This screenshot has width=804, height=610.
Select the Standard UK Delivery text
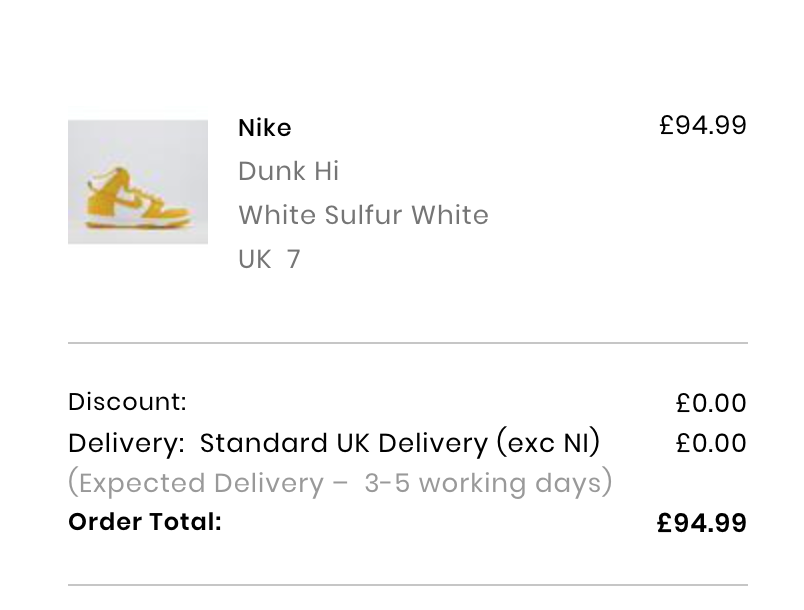pos(344,443)
